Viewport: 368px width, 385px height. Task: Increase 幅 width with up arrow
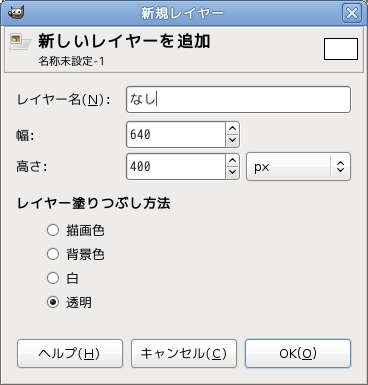click(232, 128)
